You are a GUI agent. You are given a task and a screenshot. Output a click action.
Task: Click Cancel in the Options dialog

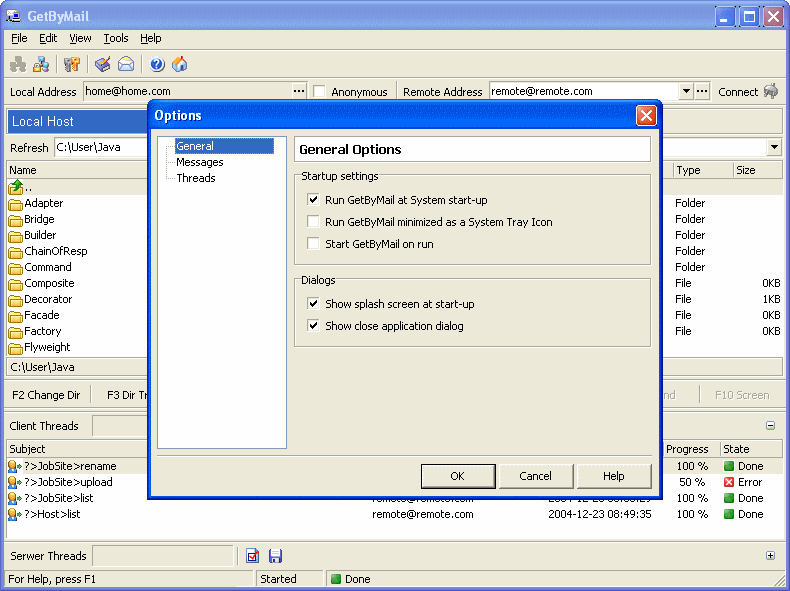point(535,476)
